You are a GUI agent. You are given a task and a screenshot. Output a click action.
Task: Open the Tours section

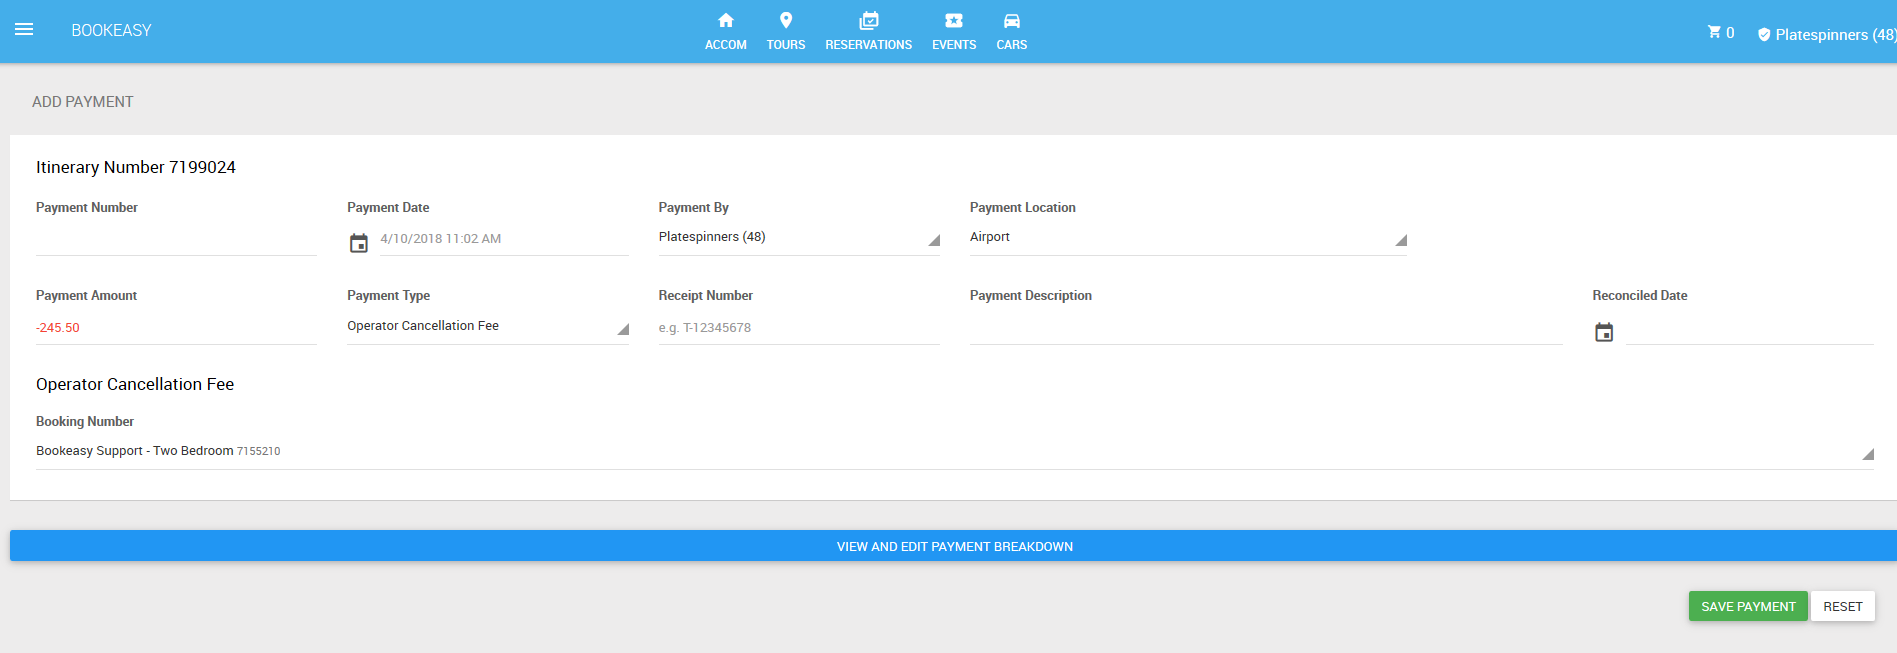point(786,31)
